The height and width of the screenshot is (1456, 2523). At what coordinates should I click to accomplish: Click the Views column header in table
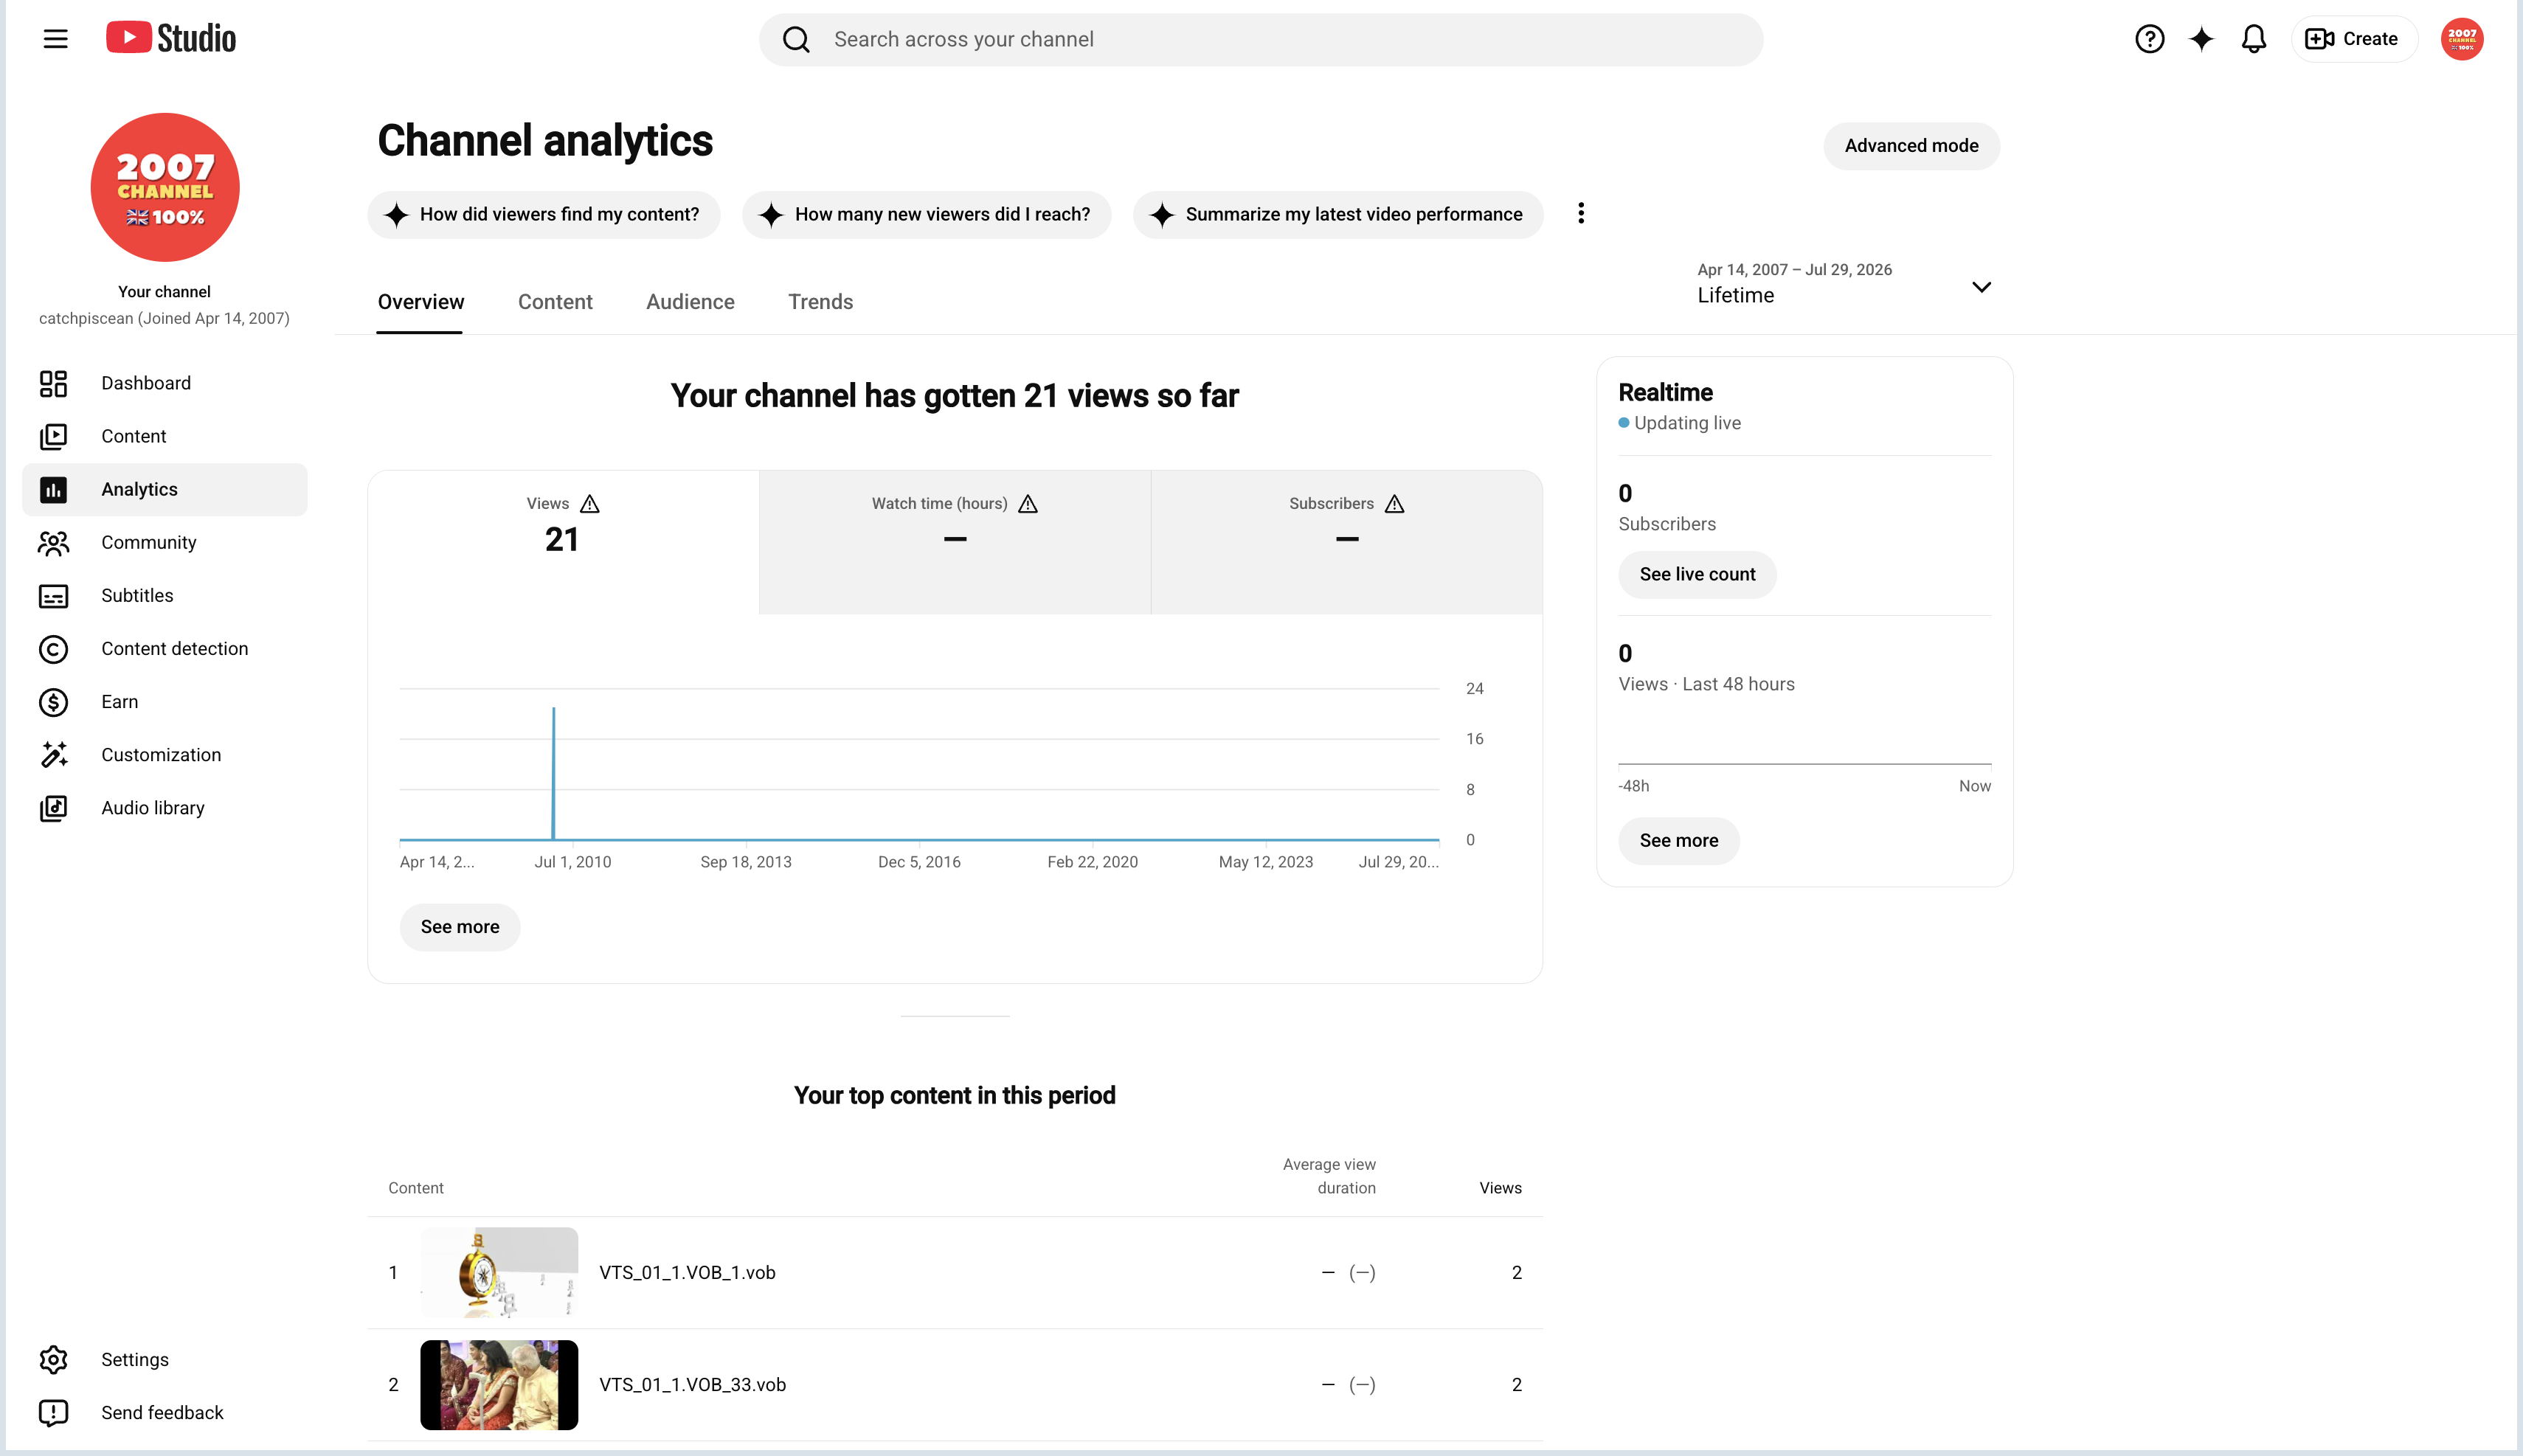1500,1188
